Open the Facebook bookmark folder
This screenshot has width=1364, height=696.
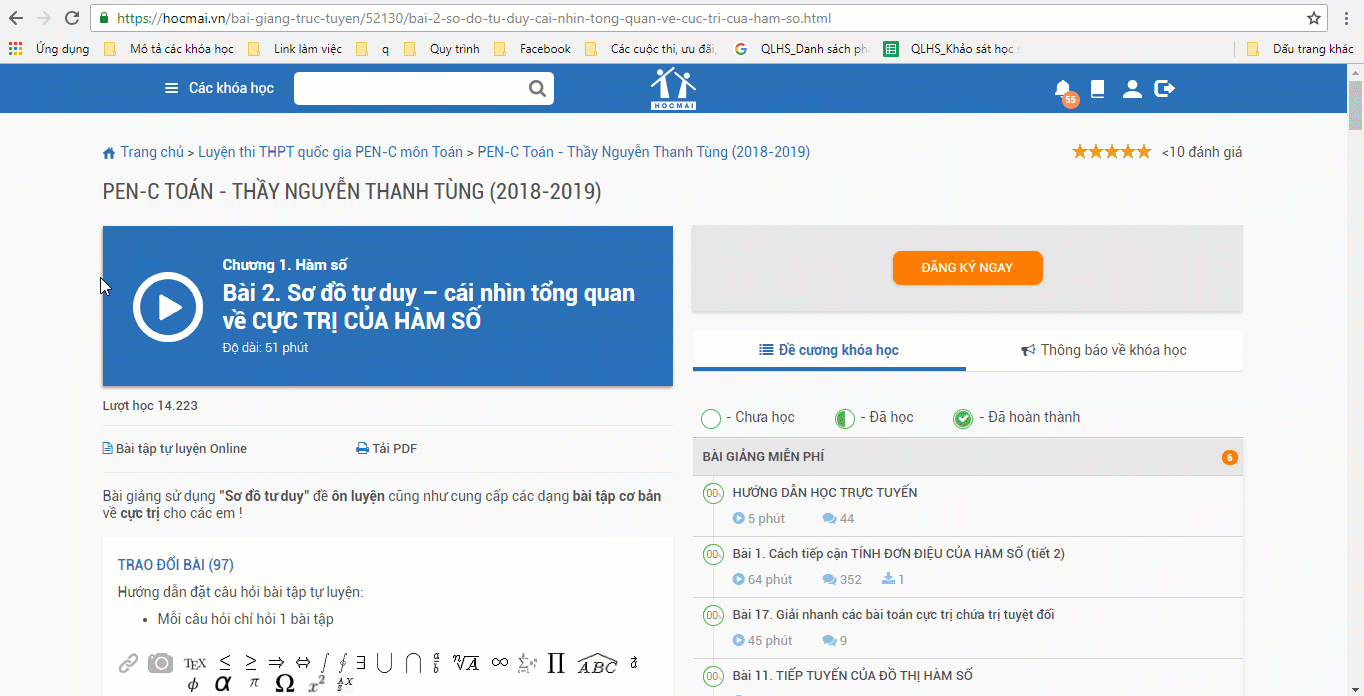pos(532,48)
